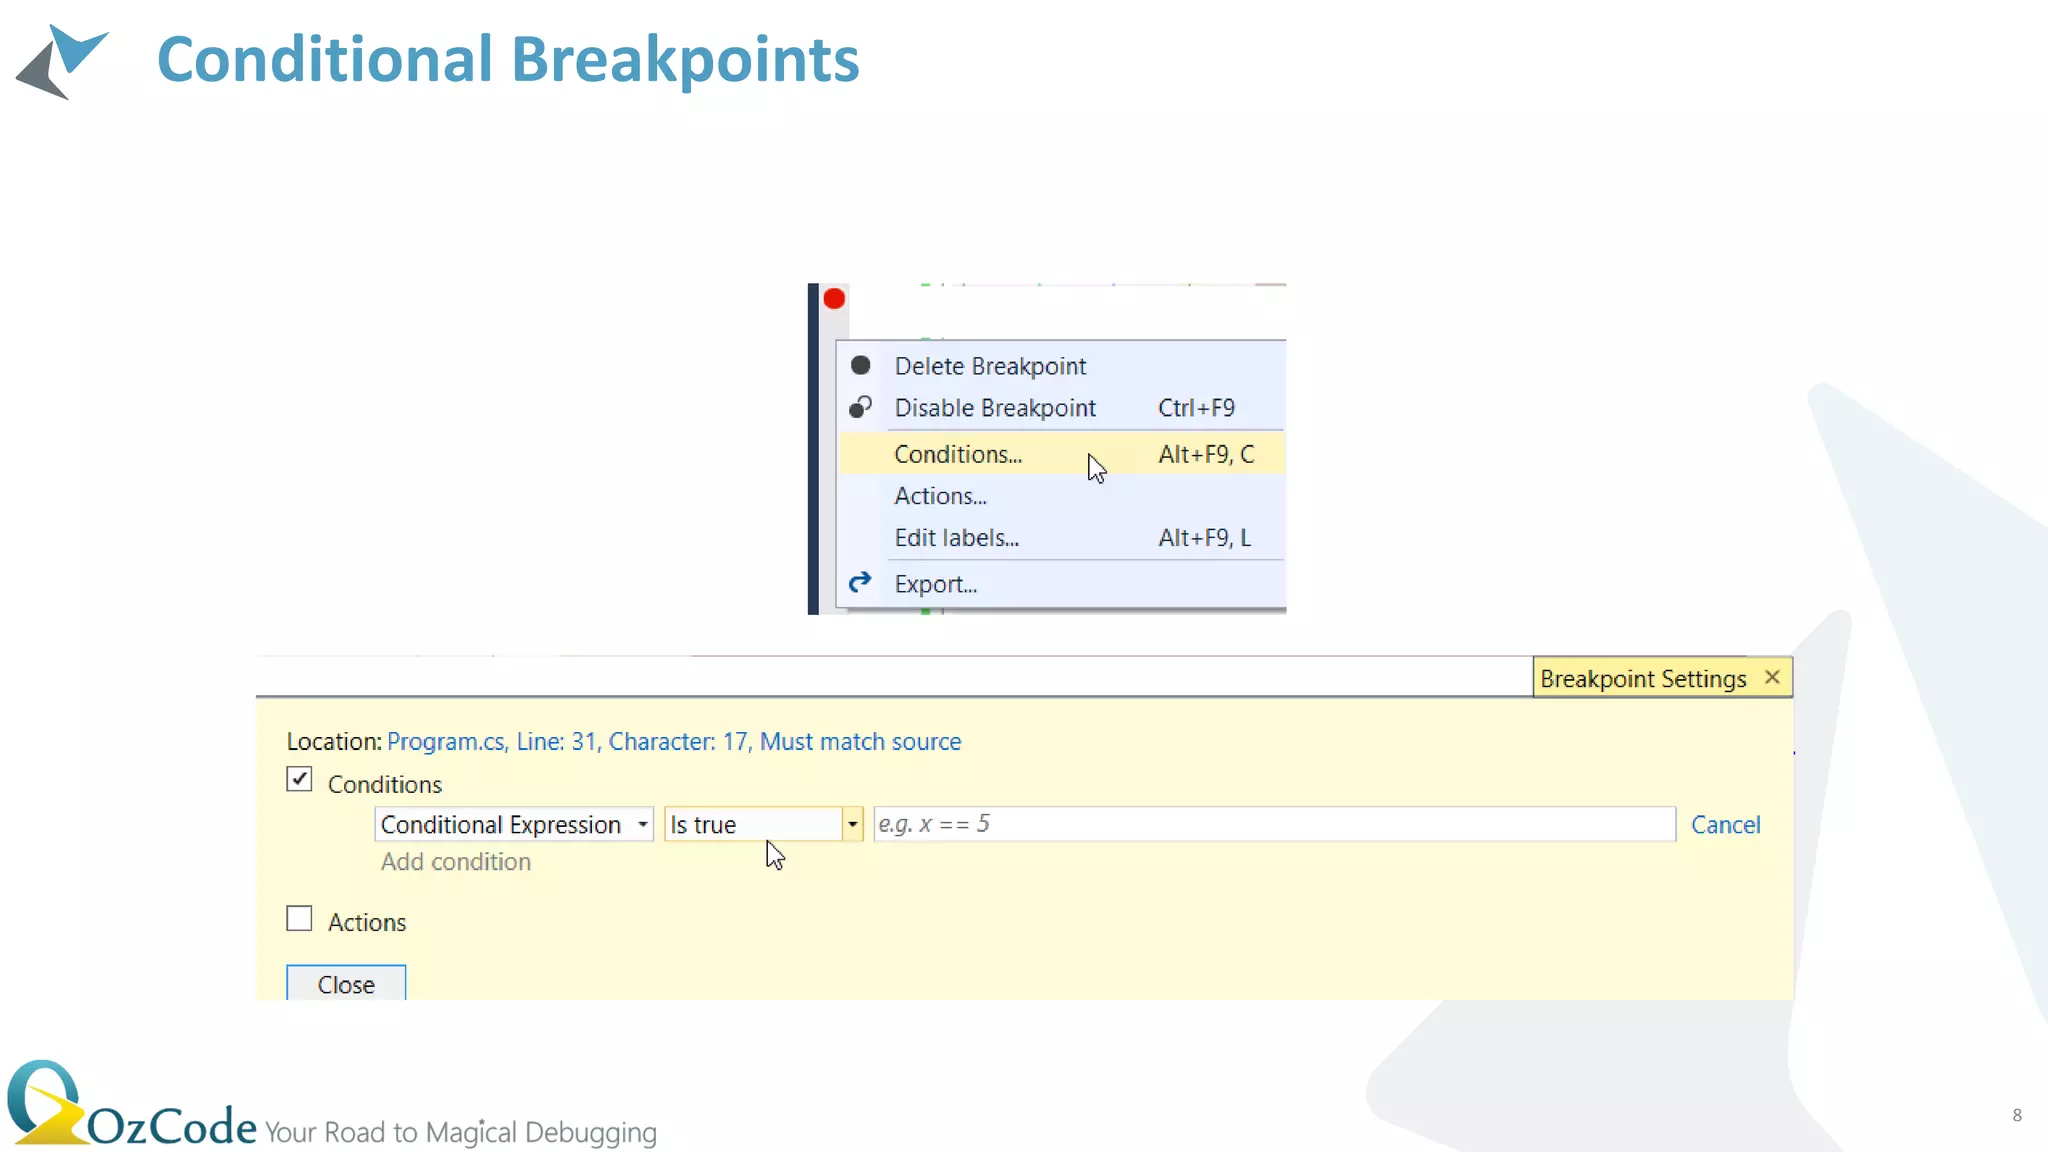Screen dimensions: 2048x1152
Task: Open the Conditional Expression dropdown
Action: [514, 824]
